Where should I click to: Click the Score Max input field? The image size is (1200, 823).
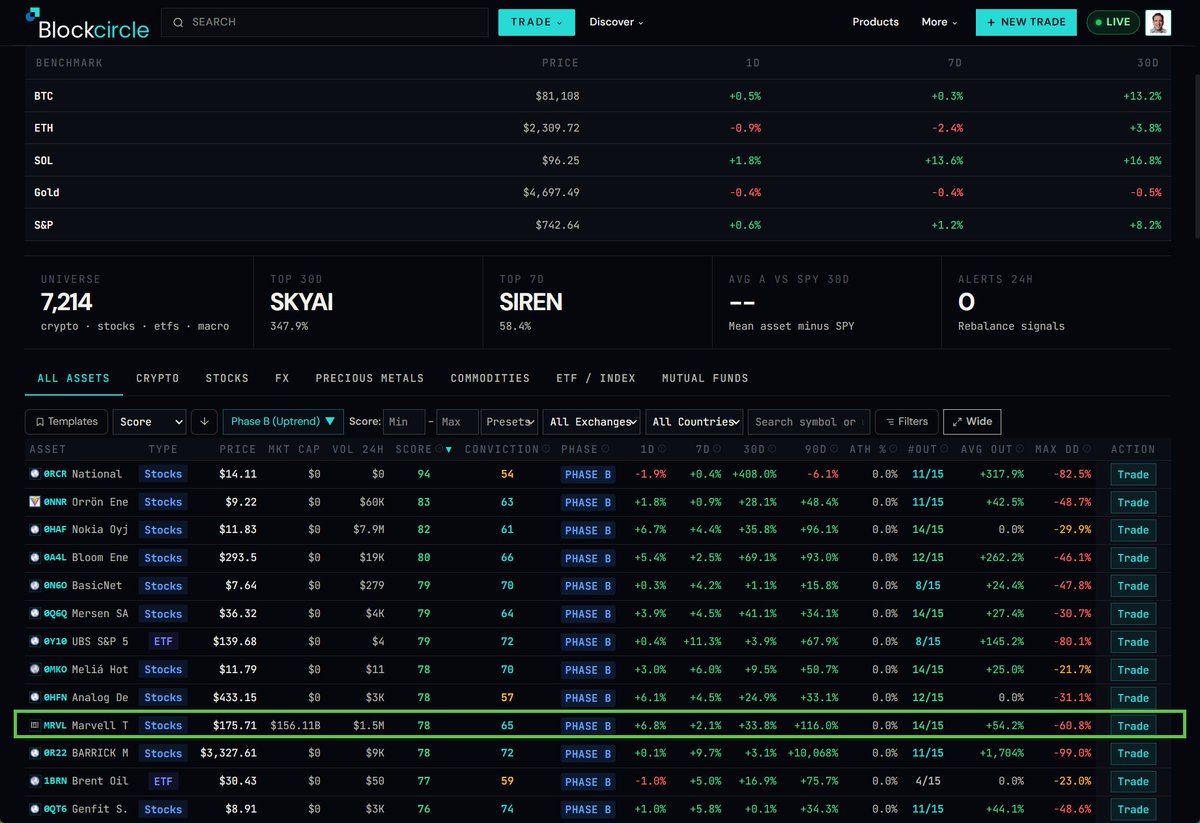click(457, 422)
